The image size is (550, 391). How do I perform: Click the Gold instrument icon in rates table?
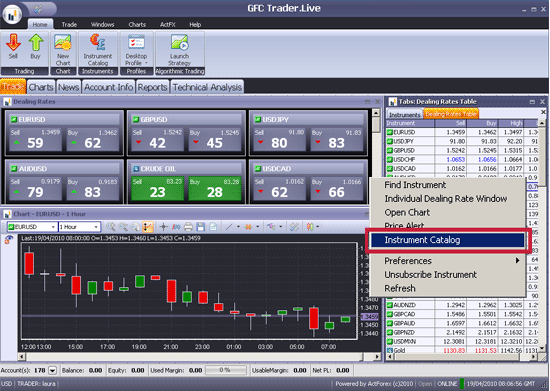[389, 350]
